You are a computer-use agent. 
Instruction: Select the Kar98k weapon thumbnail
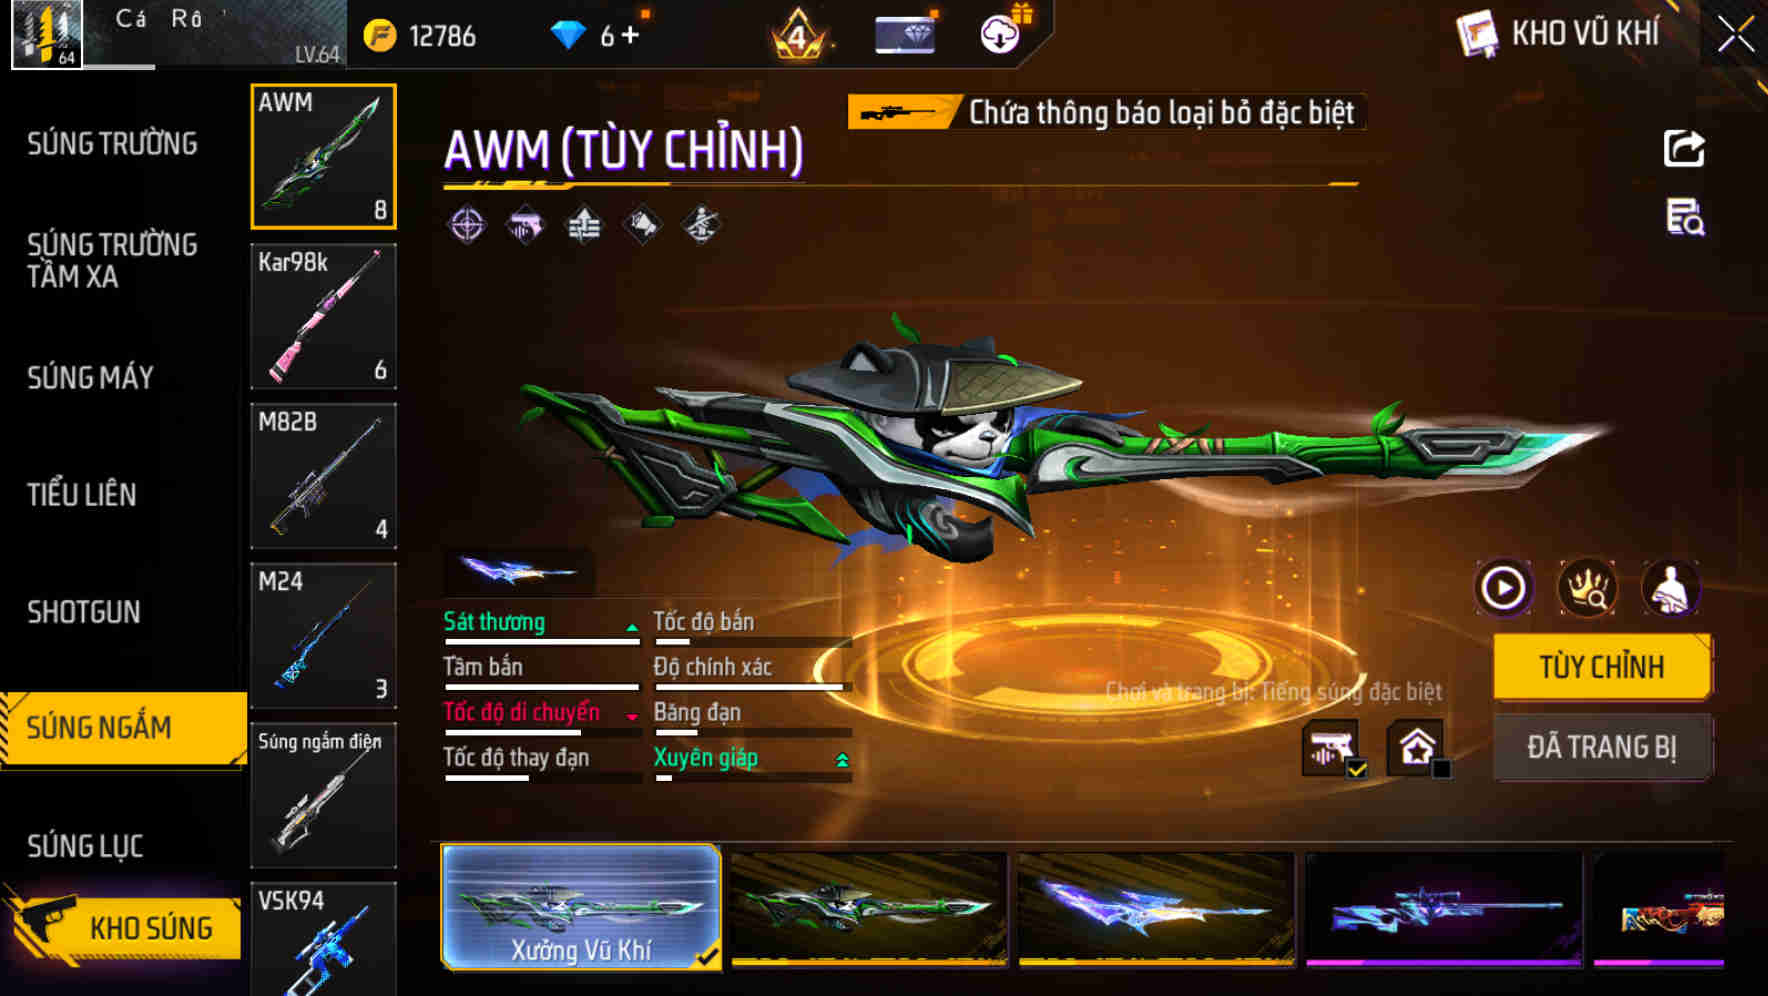click(323, 316)
